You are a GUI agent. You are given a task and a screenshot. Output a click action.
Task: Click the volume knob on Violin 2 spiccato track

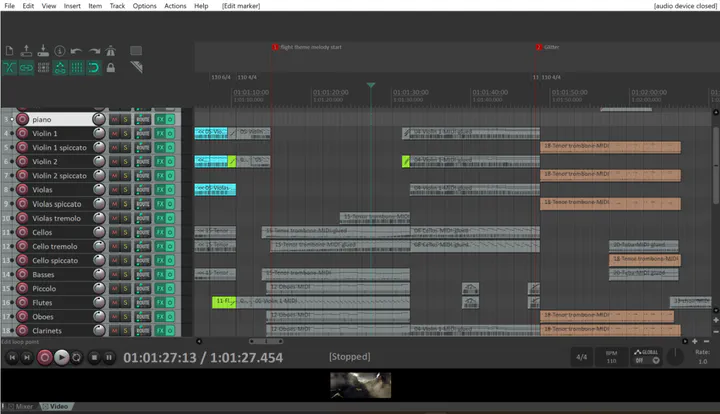99,175
